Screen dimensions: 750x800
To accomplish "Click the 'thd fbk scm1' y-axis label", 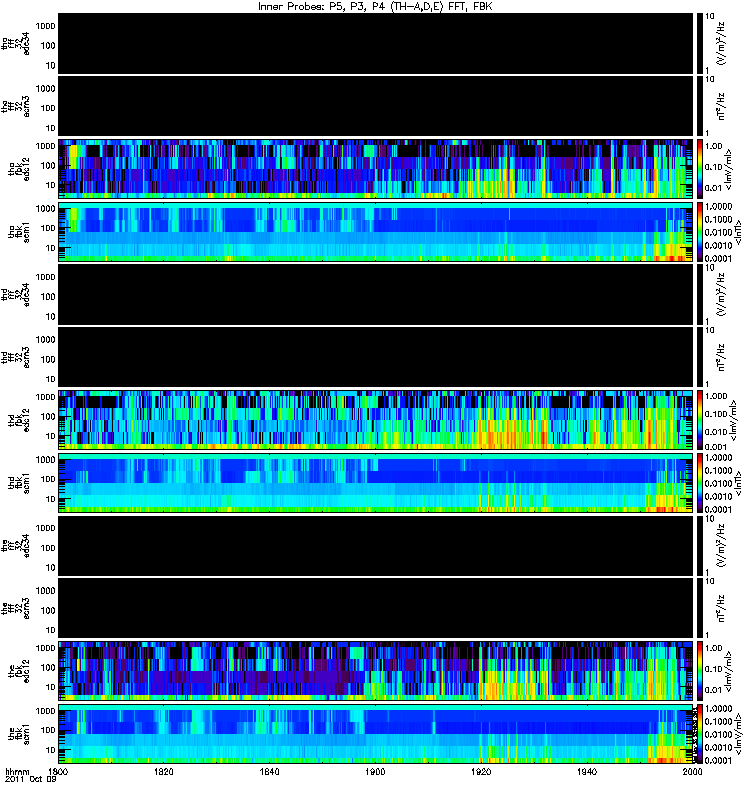I will point(19,483).
